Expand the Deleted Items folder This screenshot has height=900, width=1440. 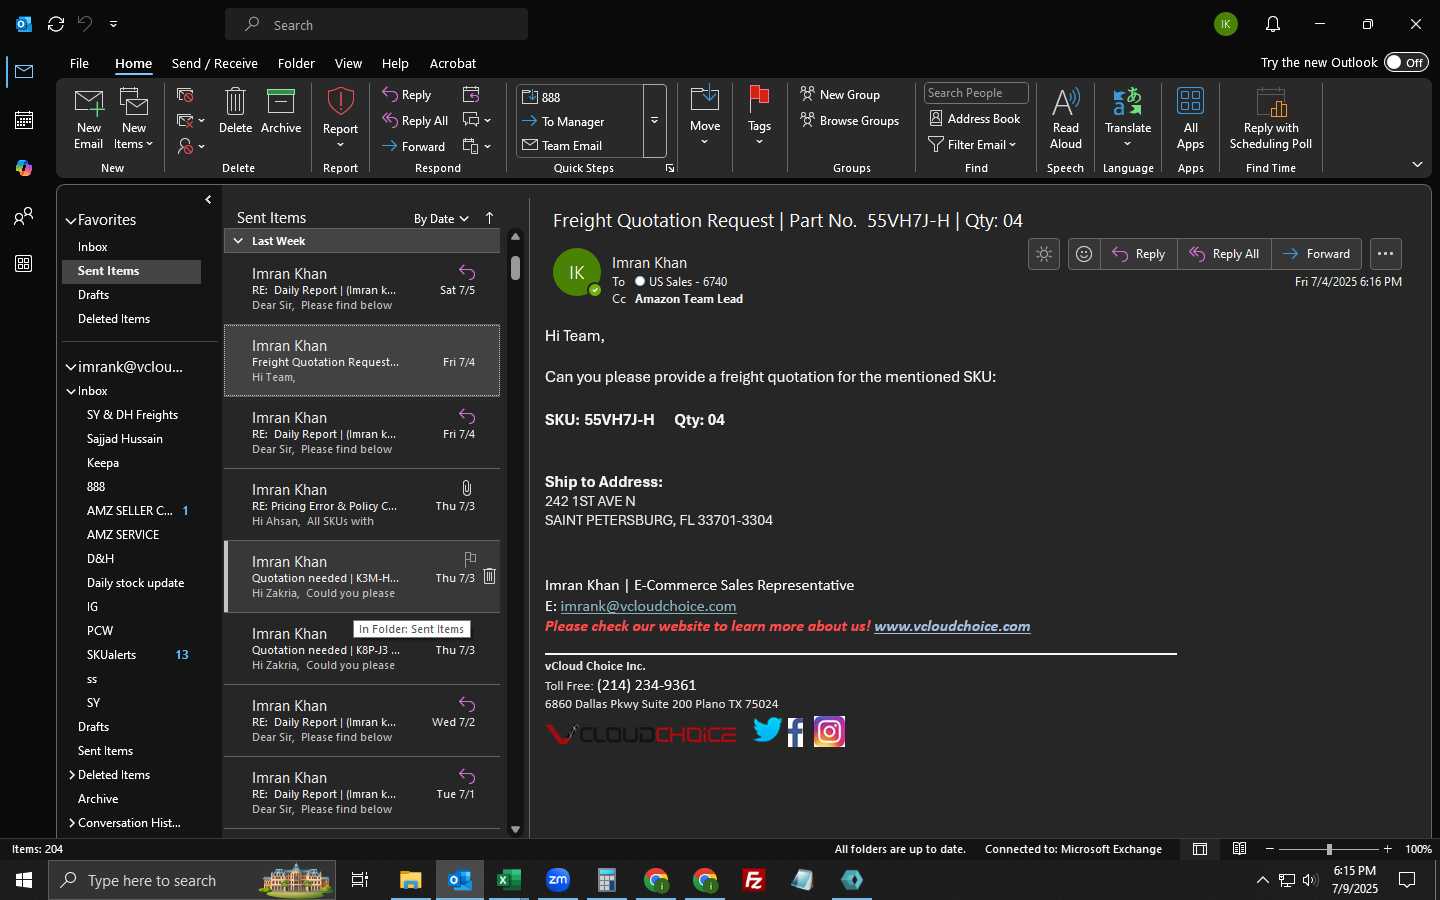tap(72, 775)
